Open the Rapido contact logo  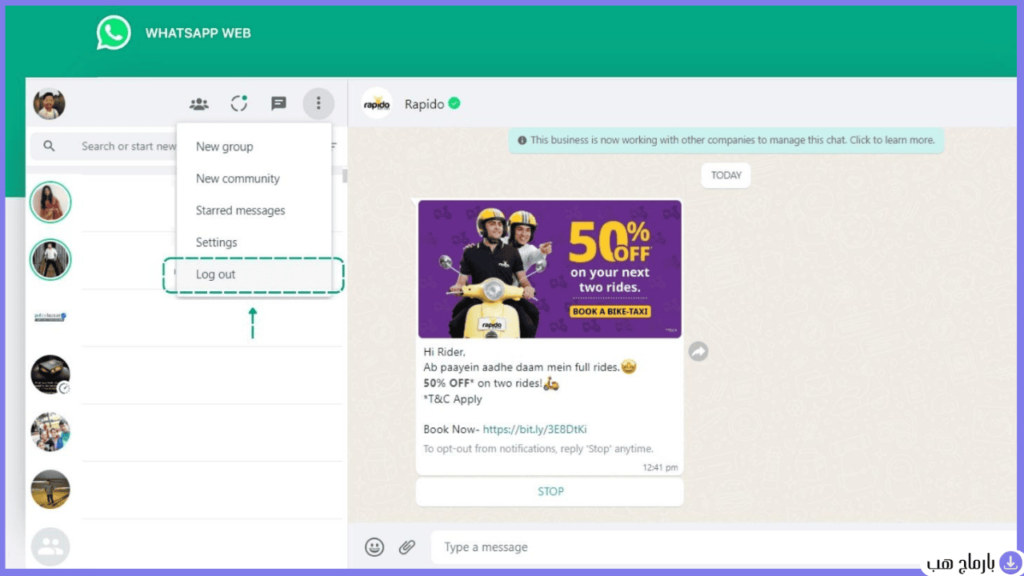click(x=377, y=104)
